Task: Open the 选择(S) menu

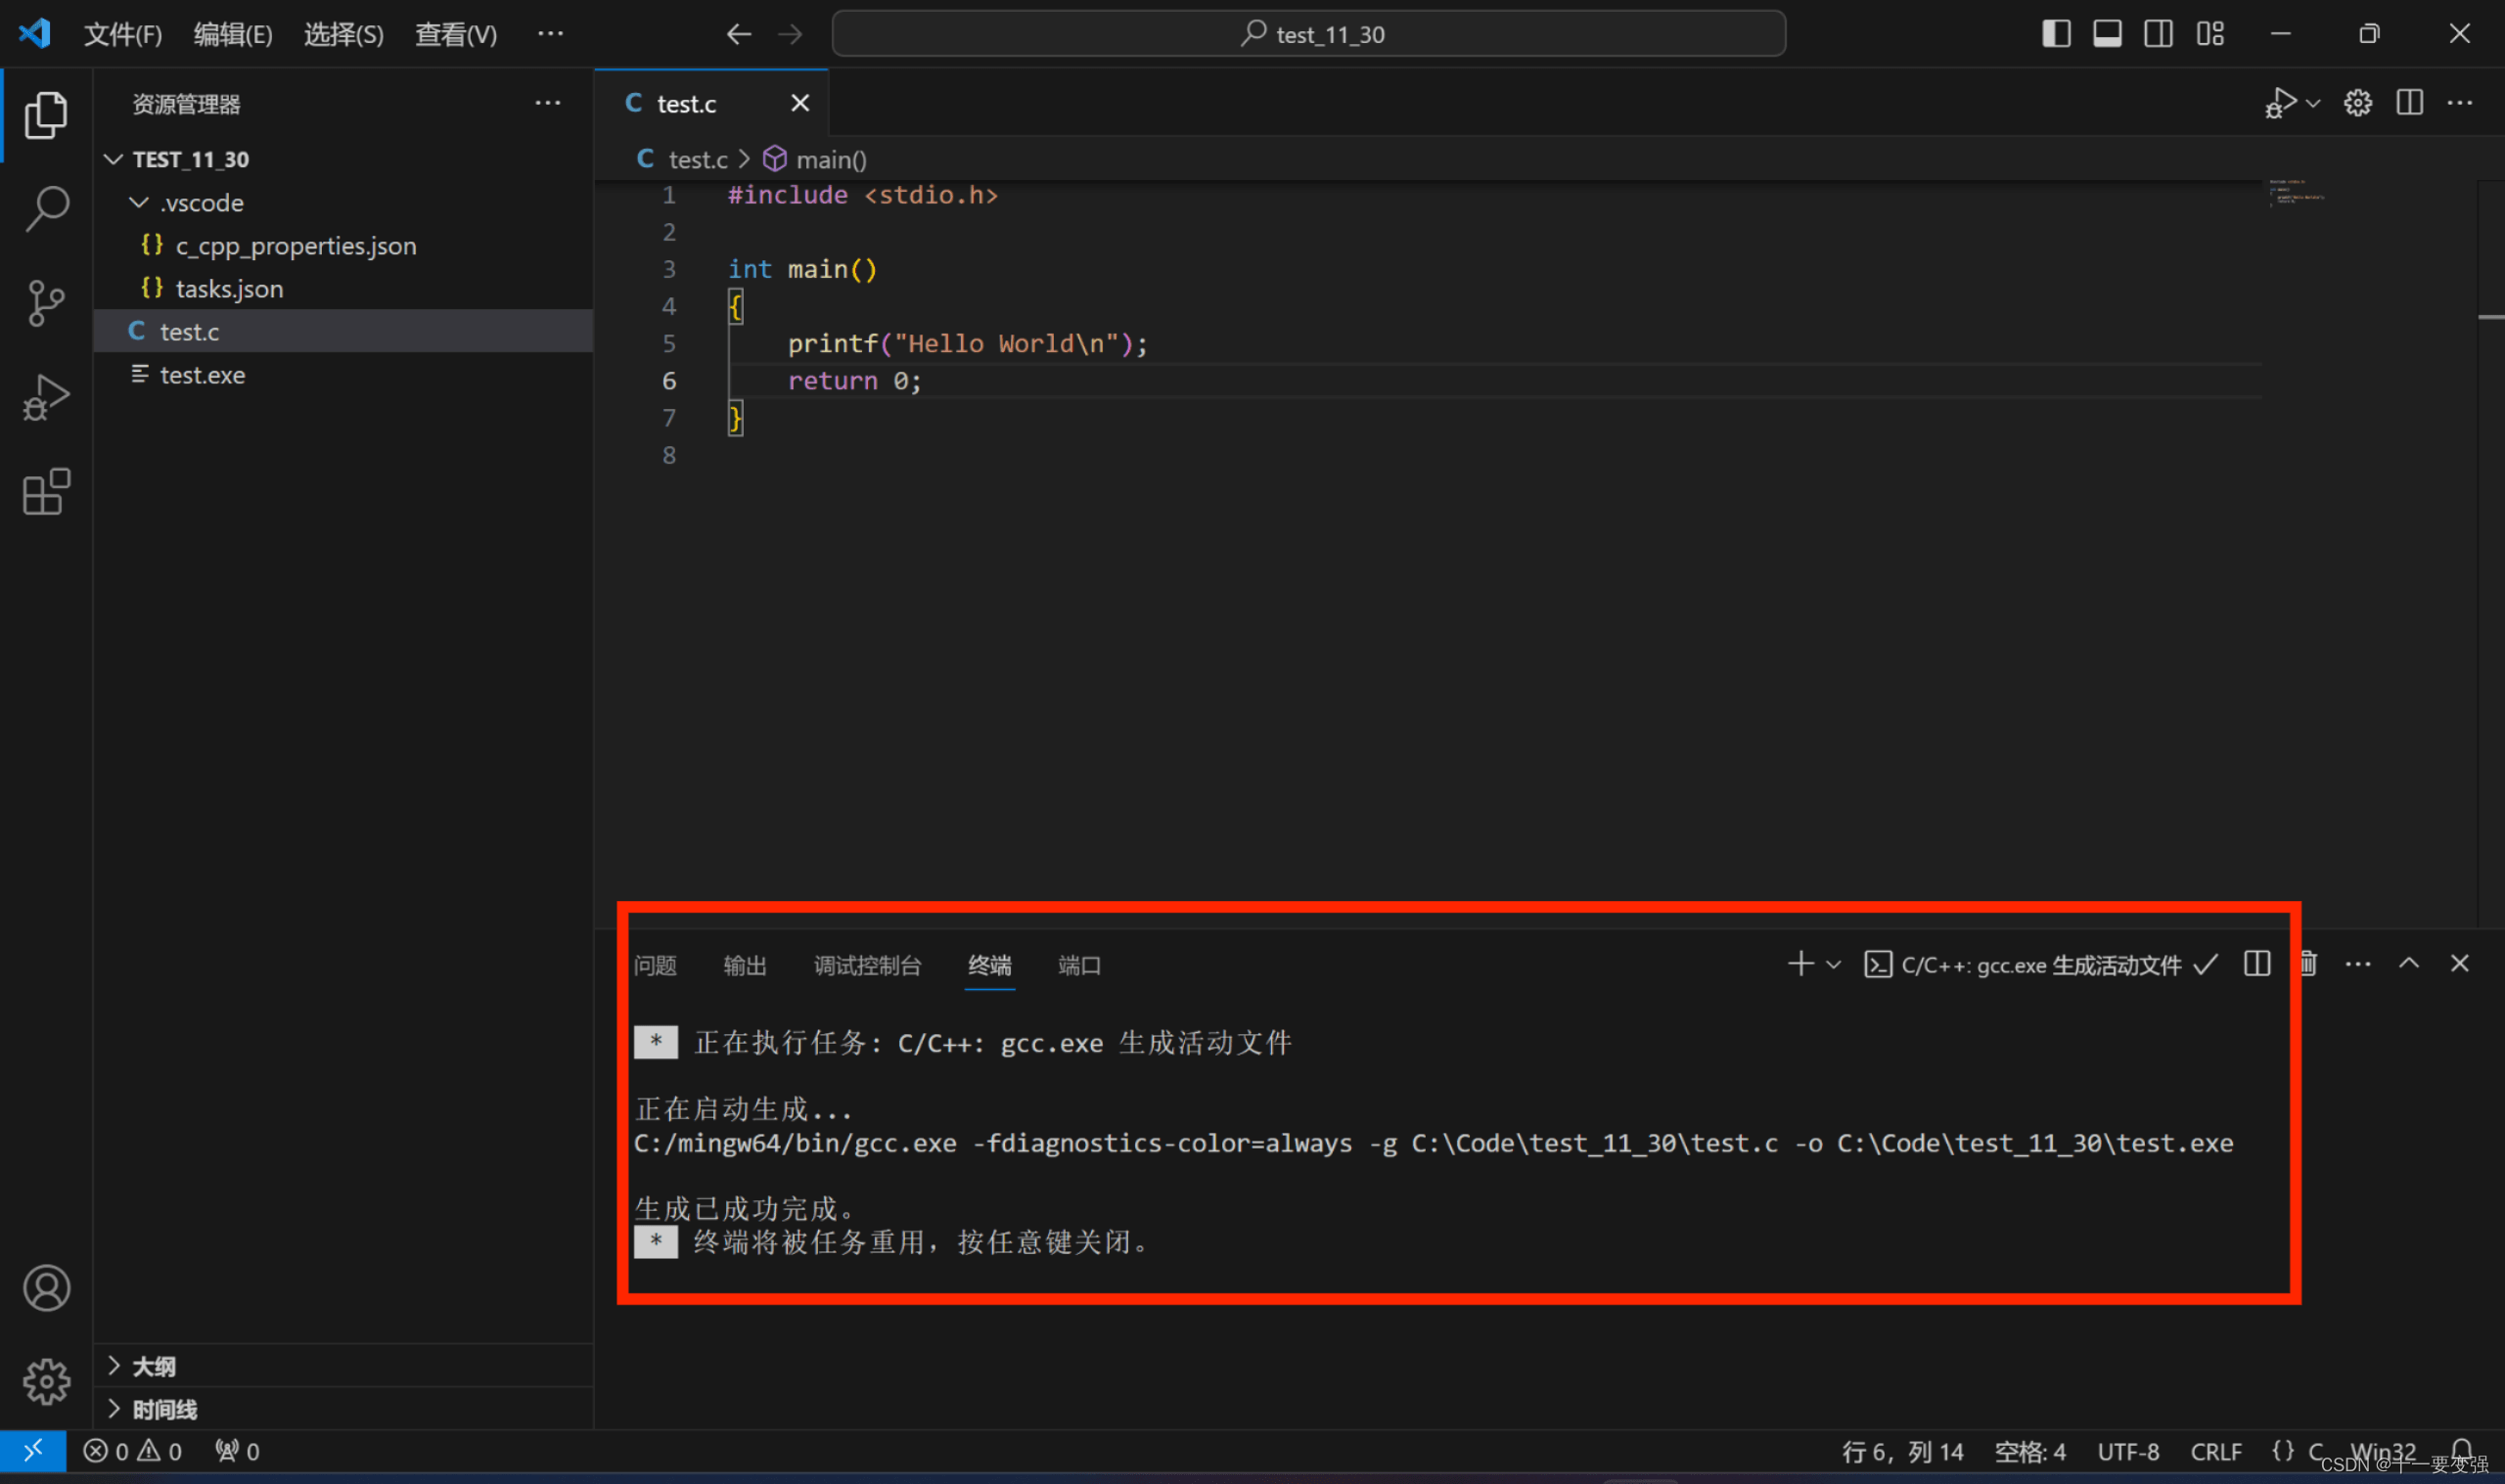Action: pyautogui.click(x=343, y=34)
